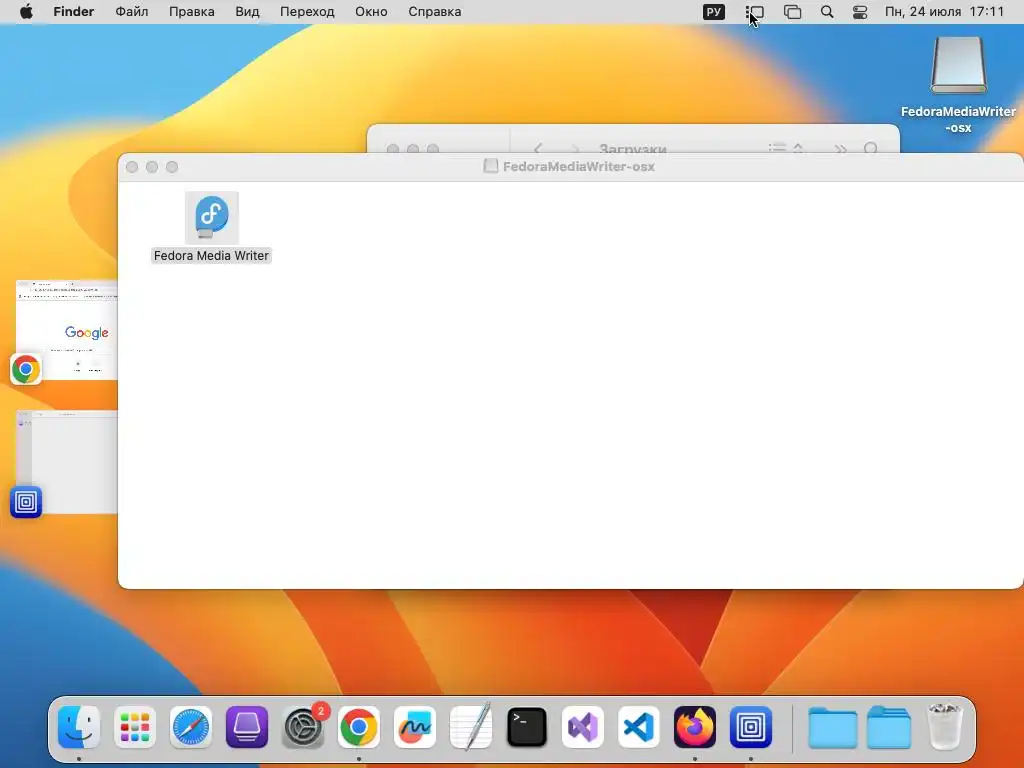Switch input source via РУ indicator
This screenshot has width=1024, height=768.
tap(713, 12)
